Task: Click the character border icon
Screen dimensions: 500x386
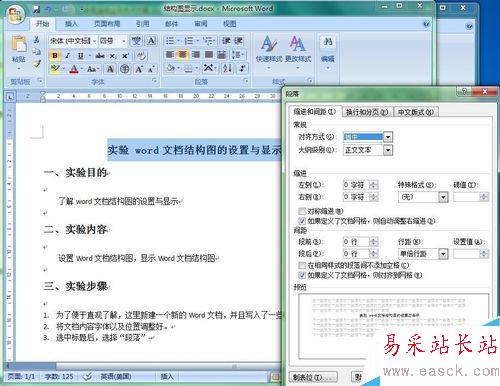Action: (151, 41)
